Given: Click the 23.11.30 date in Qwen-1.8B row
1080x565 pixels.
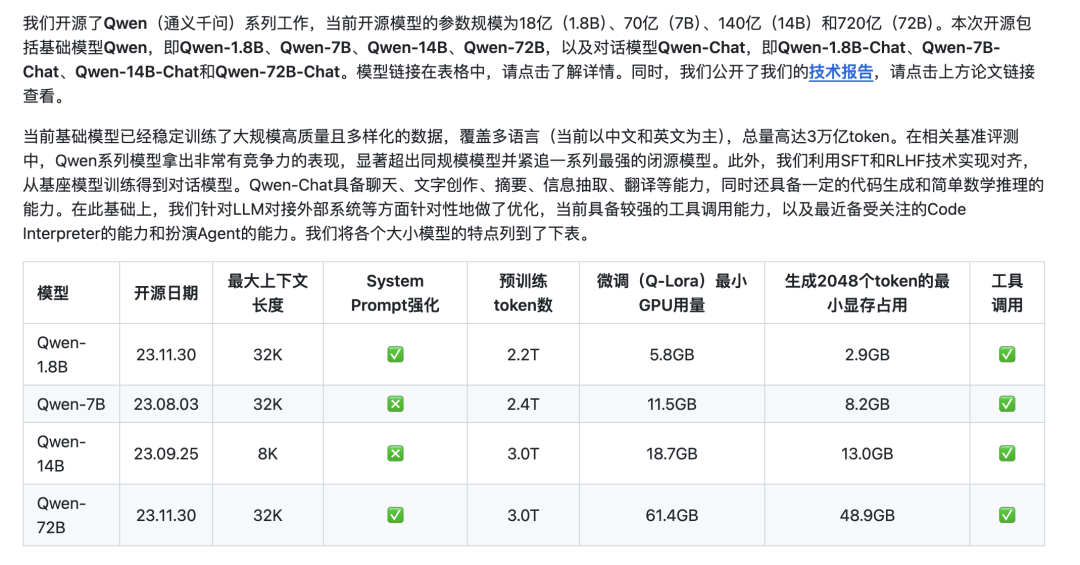Looking at the screenshot, I should (166, 355).
